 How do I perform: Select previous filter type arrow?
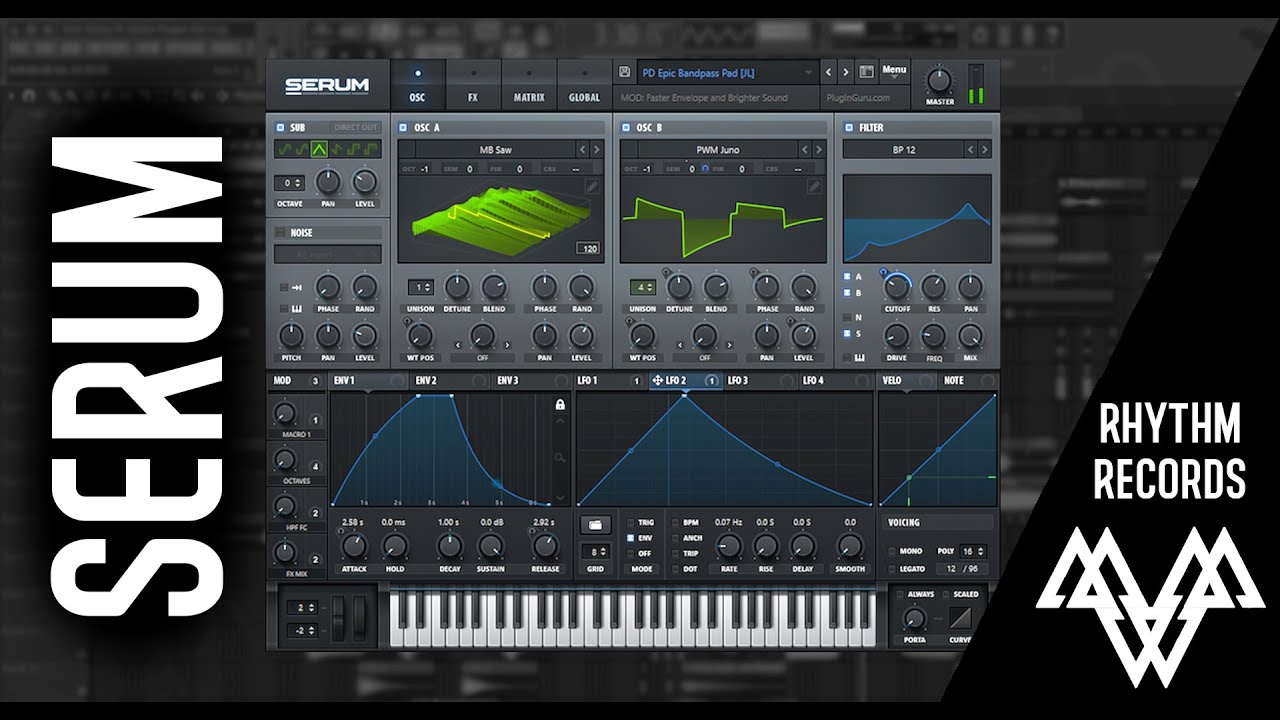tap(970, 150)
